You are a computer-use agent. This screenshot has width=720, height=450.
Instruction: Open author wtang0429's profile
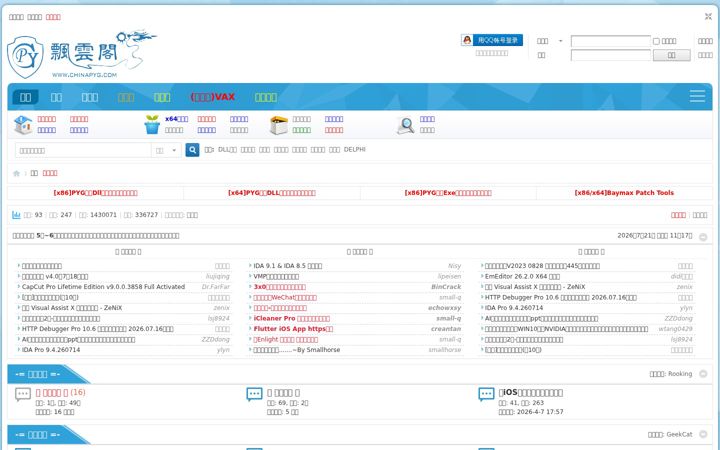(x=675, y=329)
